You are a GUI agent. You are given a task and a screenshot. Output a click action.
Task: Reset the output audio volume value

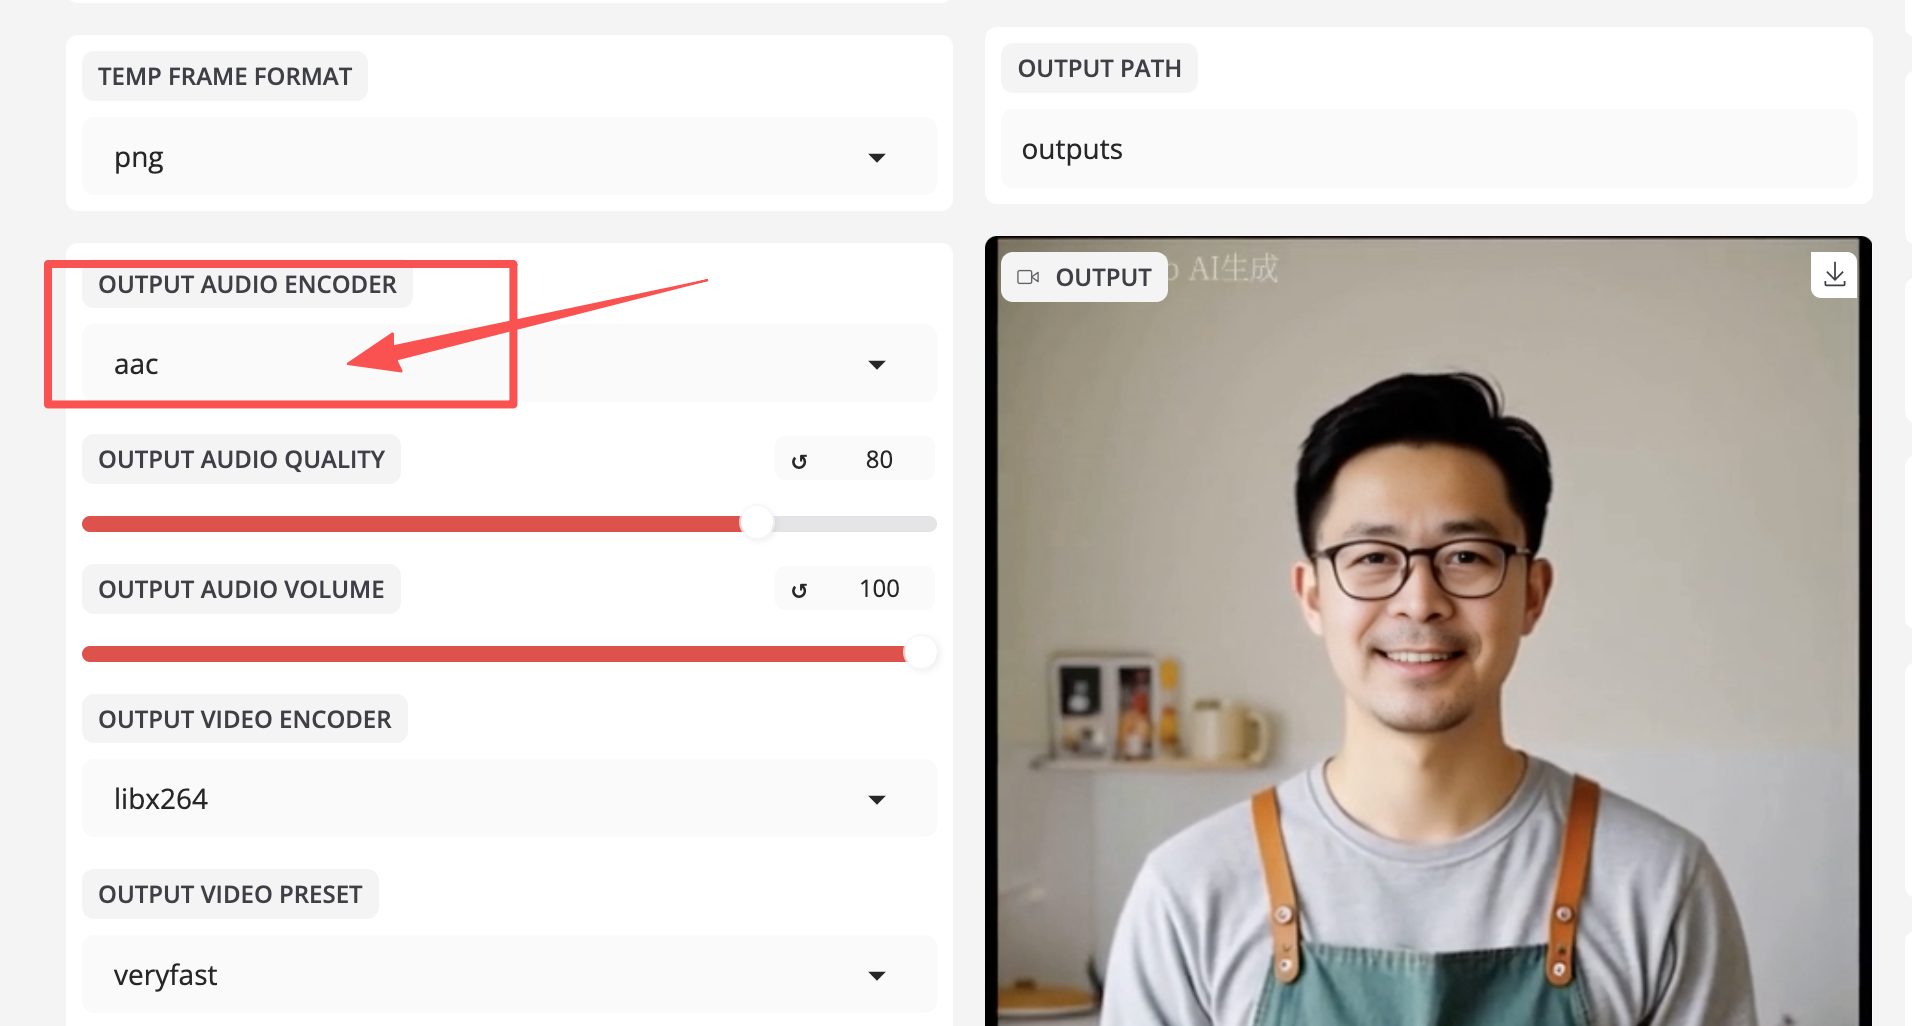[x=799, y=590]
